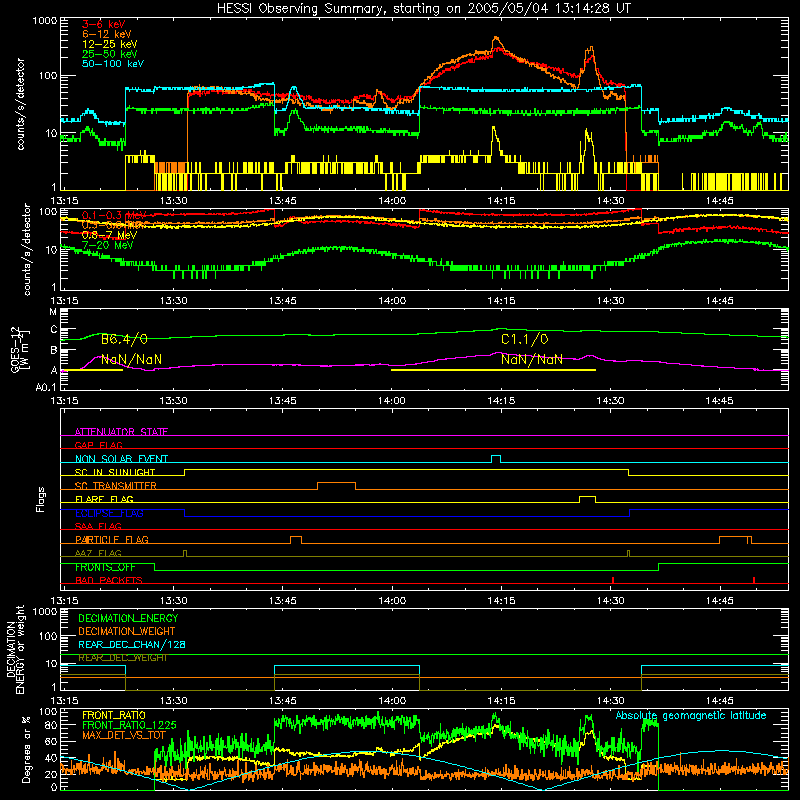The width and height of the screenshot is (800, 800).
Task: Click the FLARE_FLAG pulse near 14:27
Action: click(587, 499)
